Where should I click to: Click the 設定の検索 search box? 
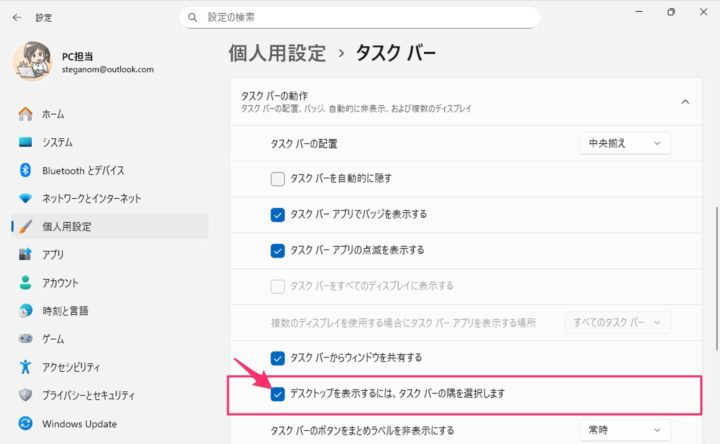pyautogui.click(x=360, y=17)
